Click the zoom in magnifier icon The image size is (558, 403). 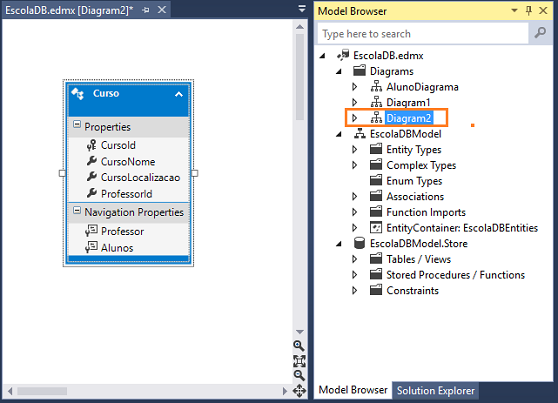299,345
